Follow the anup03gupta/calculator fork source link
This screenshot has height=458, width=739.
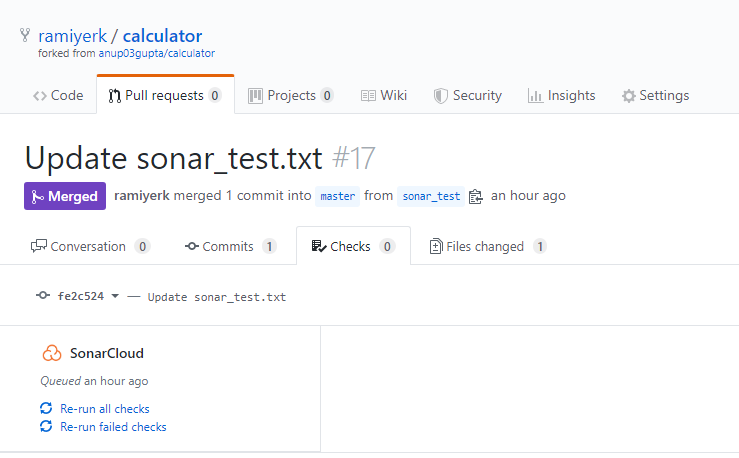pos(156,53)
